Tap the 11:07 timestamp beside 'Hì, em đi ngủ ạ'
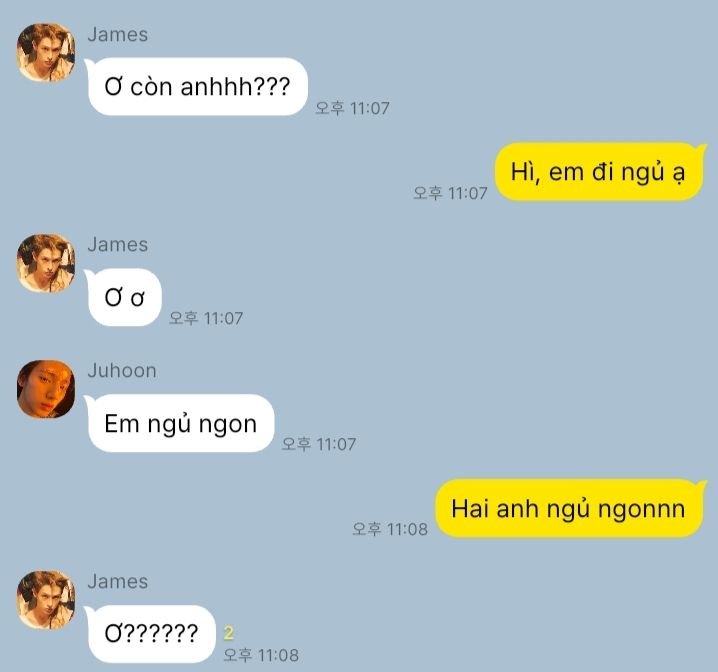Screen dimensions: 718x672 pyautogui.click(x=450, y=193)
